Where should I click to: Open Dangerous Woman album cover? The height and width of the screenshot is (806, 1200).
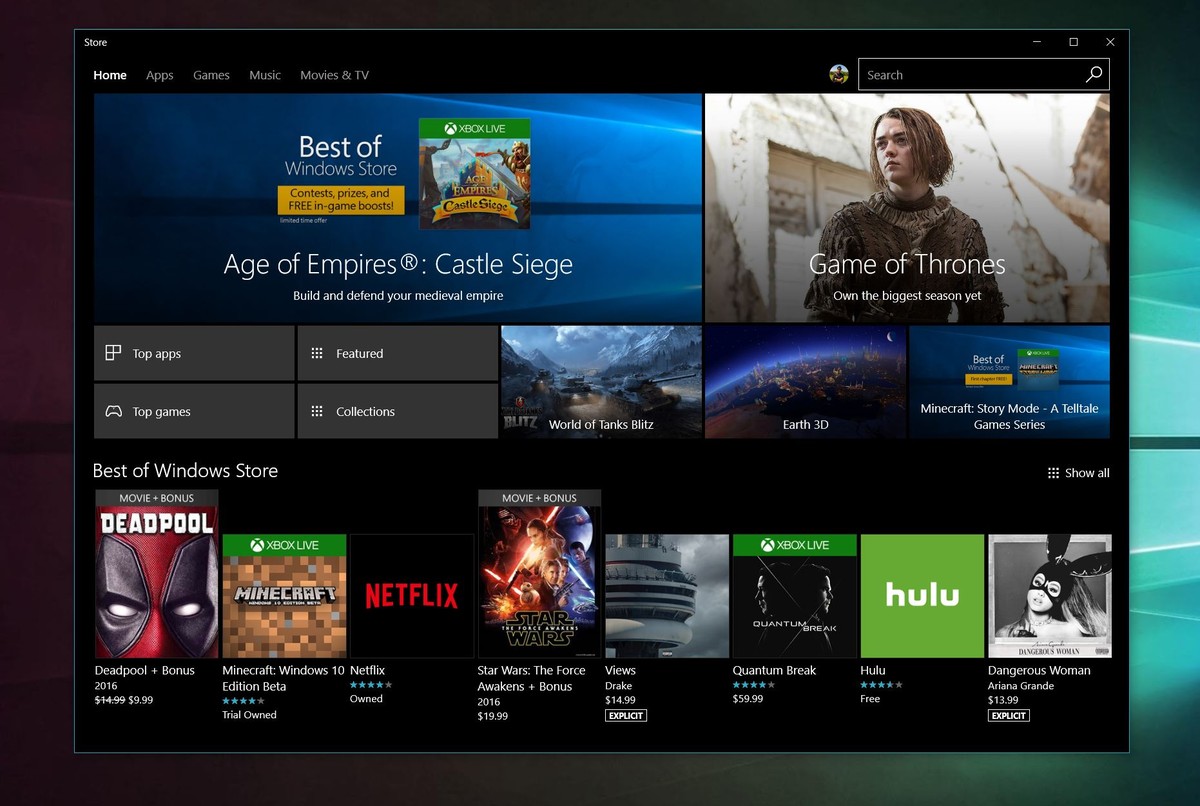(x=1050, y=596)
